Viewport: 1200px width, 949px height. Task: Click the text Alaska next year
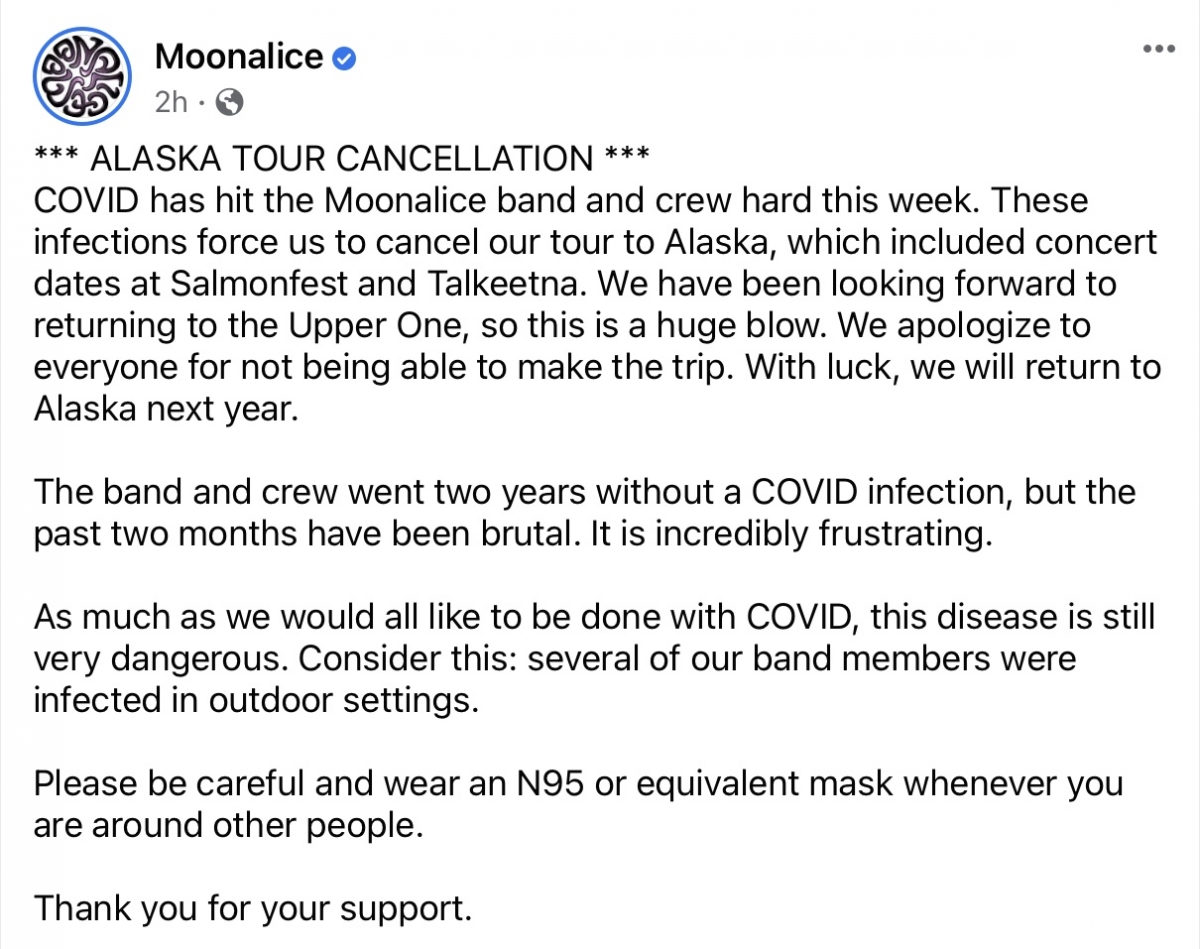coord(166,410)
